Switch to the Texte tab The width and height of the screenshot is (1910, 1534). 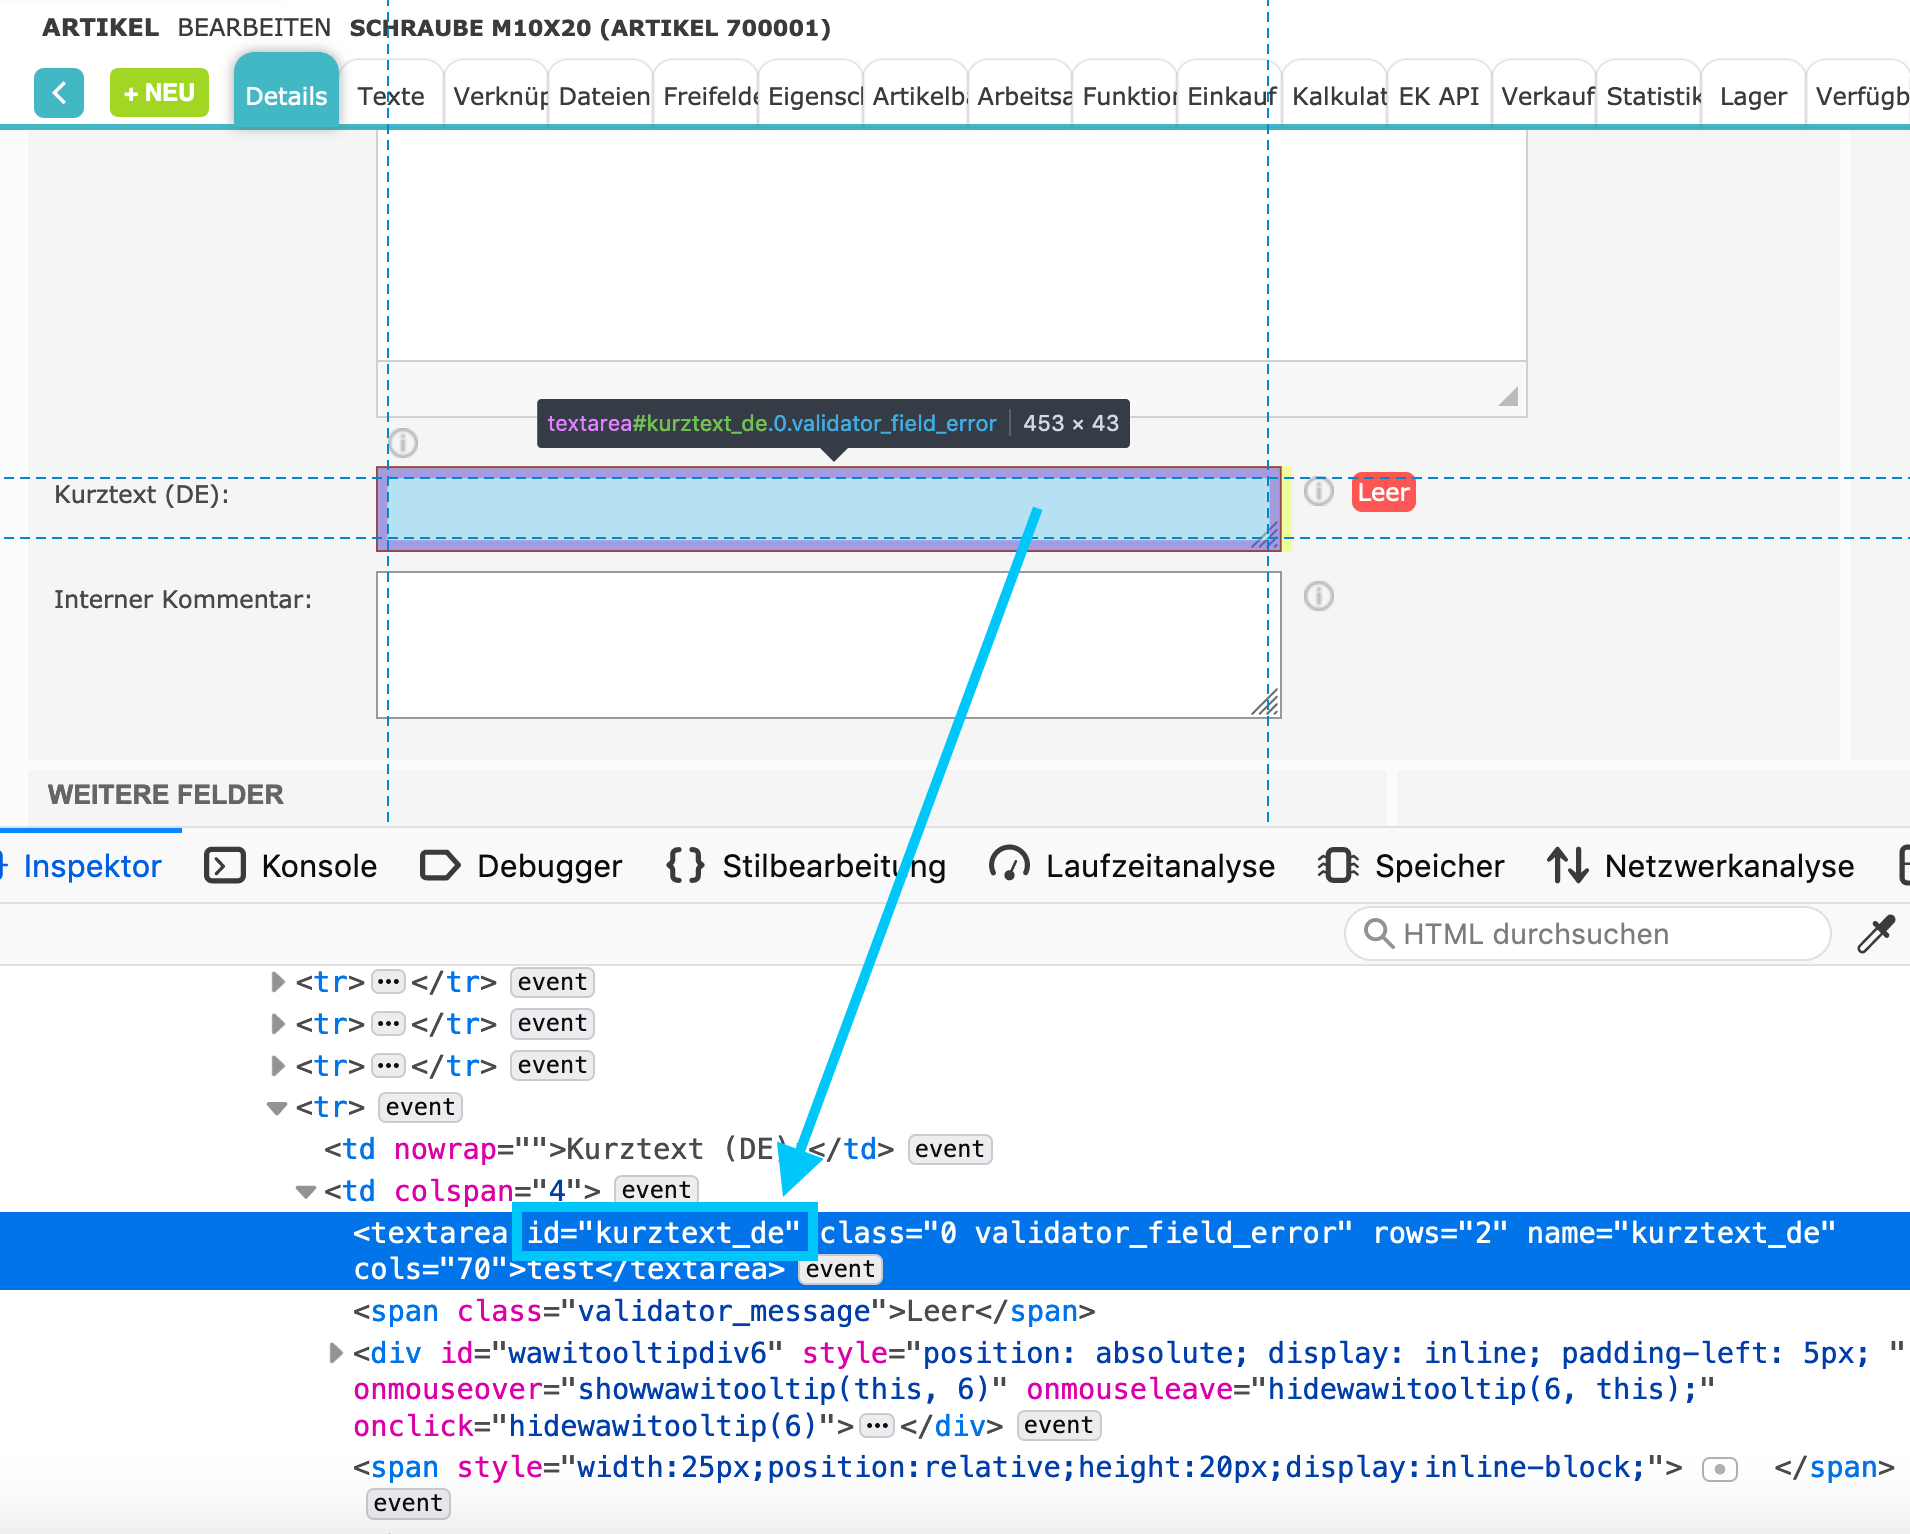click(x=391, y=97)
